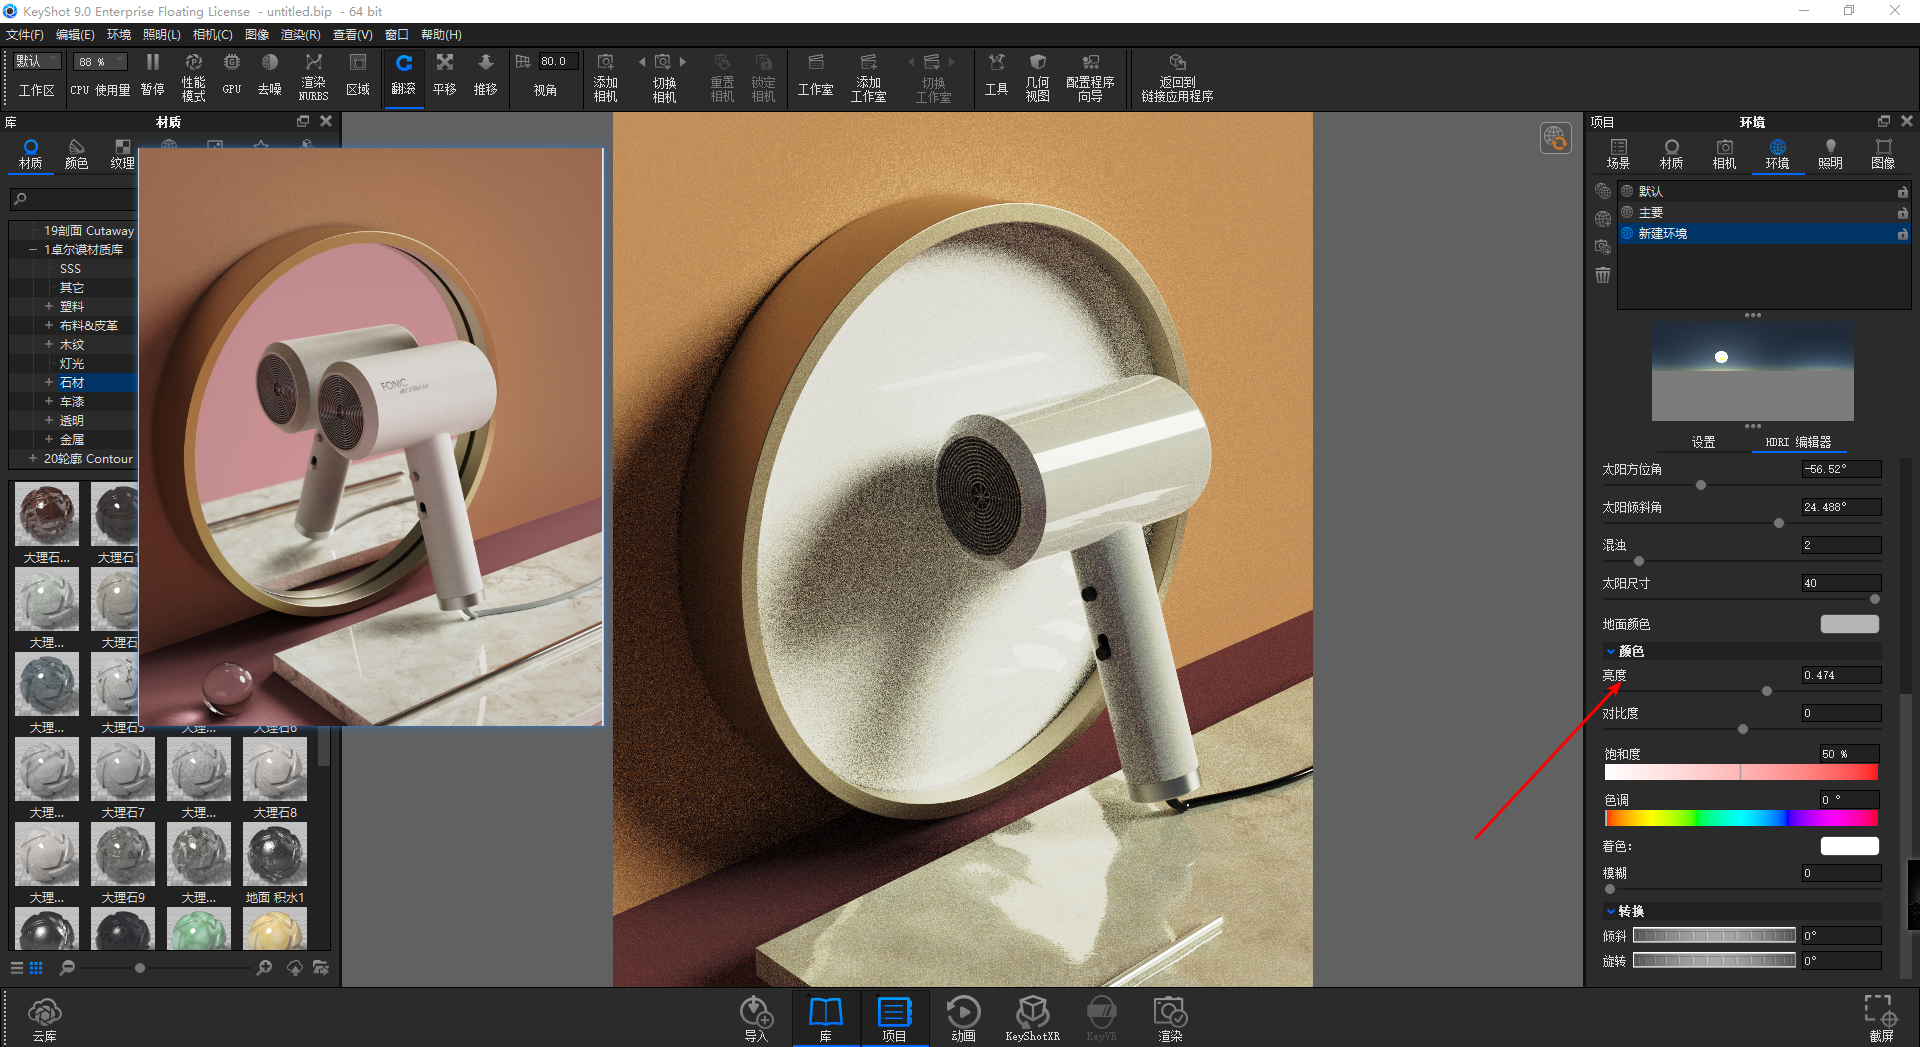Toggle performance mode (性能模式)
The height and width of the screenshot is (1047, 1920).
(193, 76)
